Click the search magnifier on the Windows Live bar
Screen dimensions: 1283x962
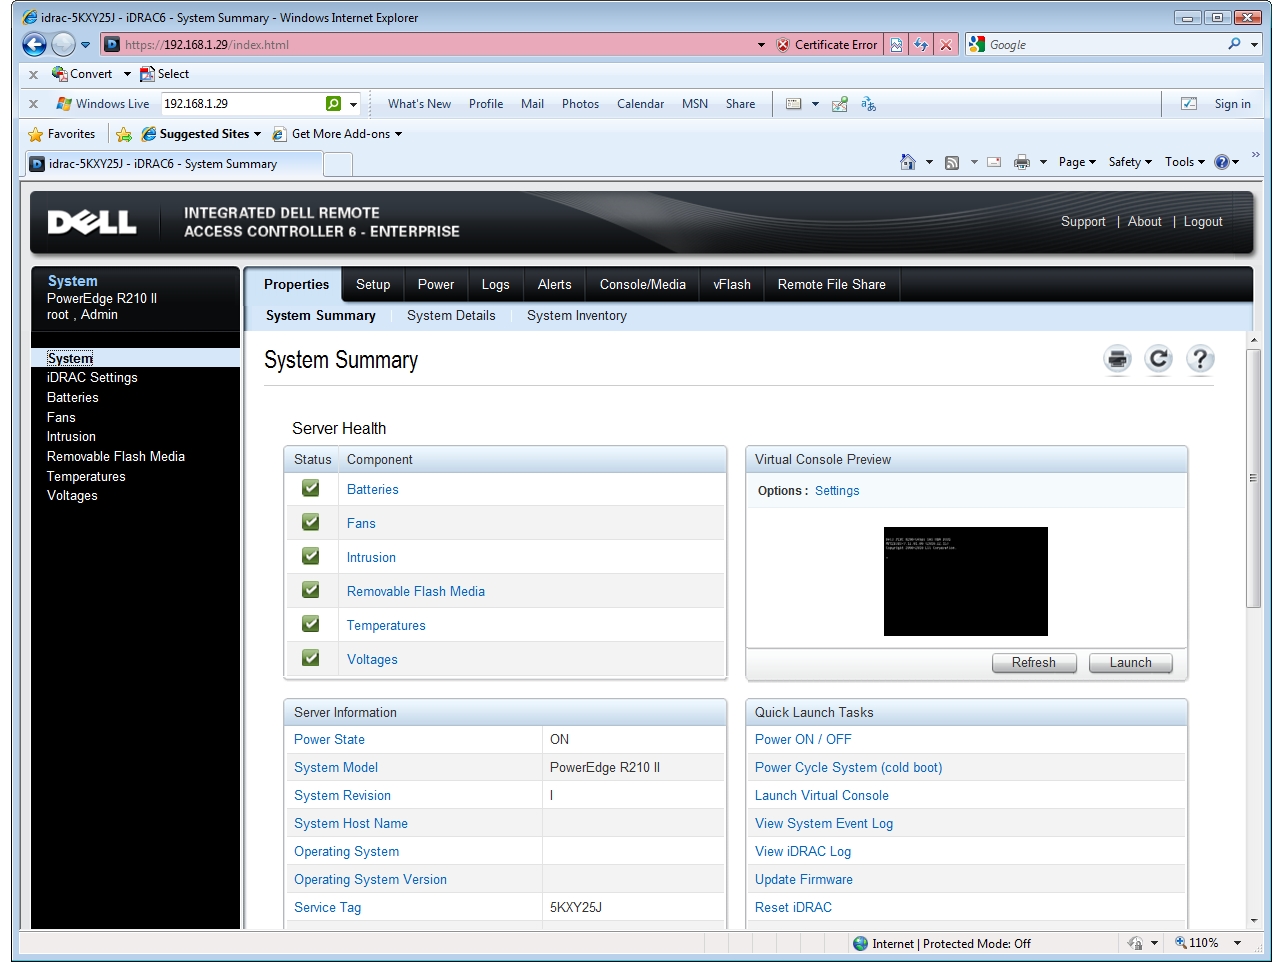[x=333, y=103]
